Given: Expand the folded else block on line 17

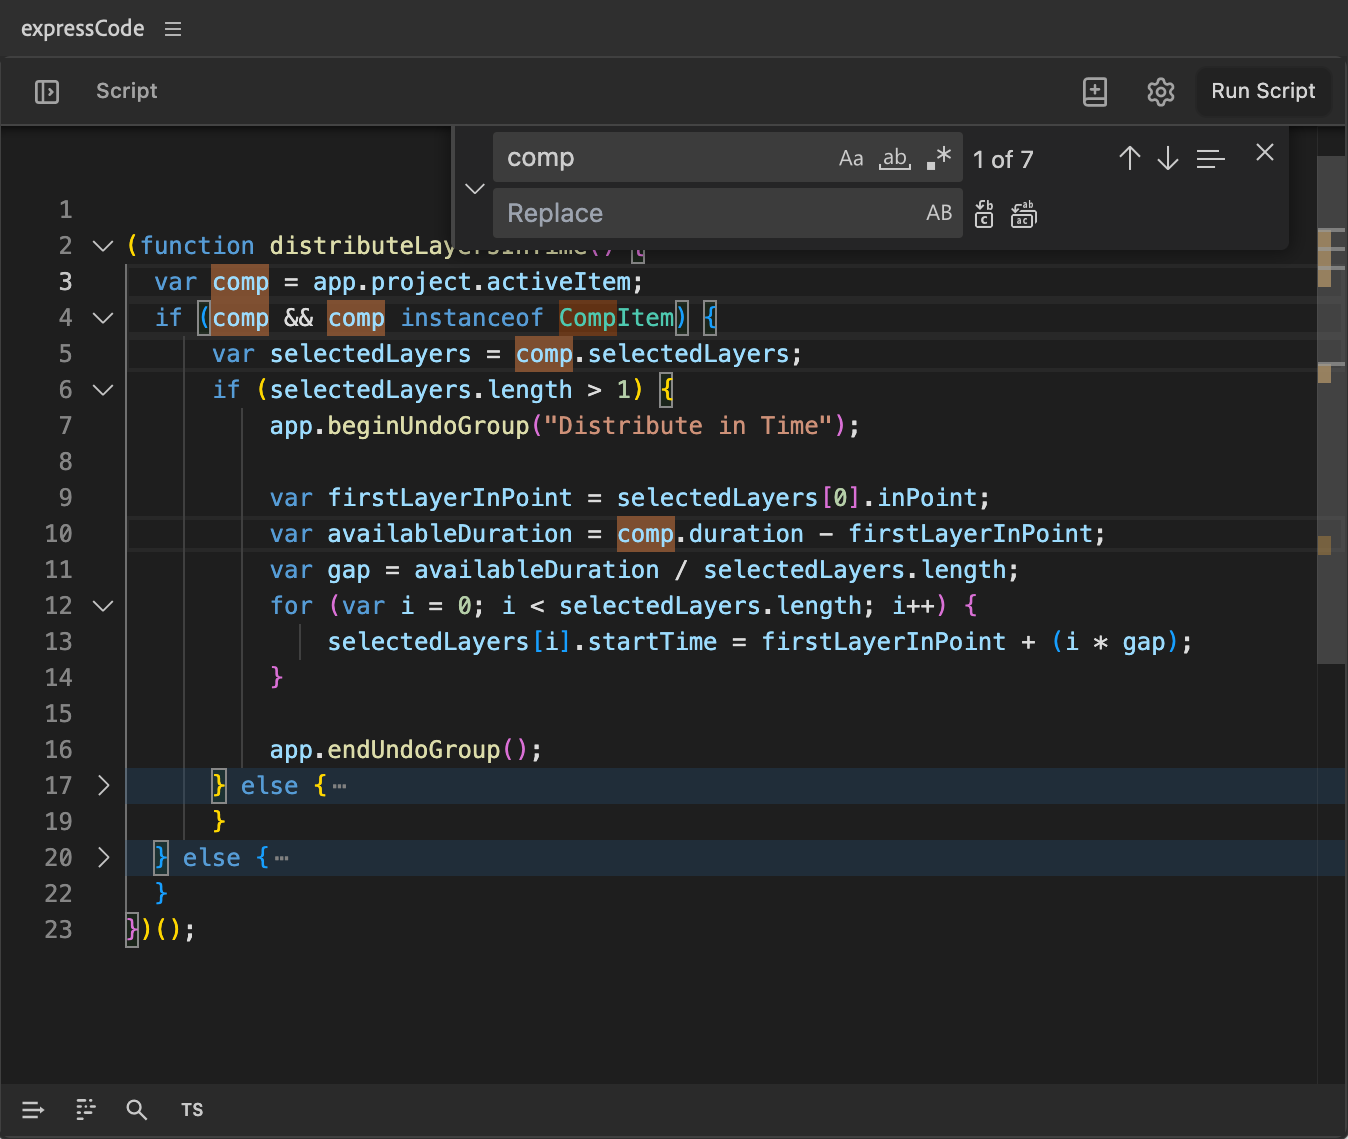Looking at the screenshot, I should point(103,785).
